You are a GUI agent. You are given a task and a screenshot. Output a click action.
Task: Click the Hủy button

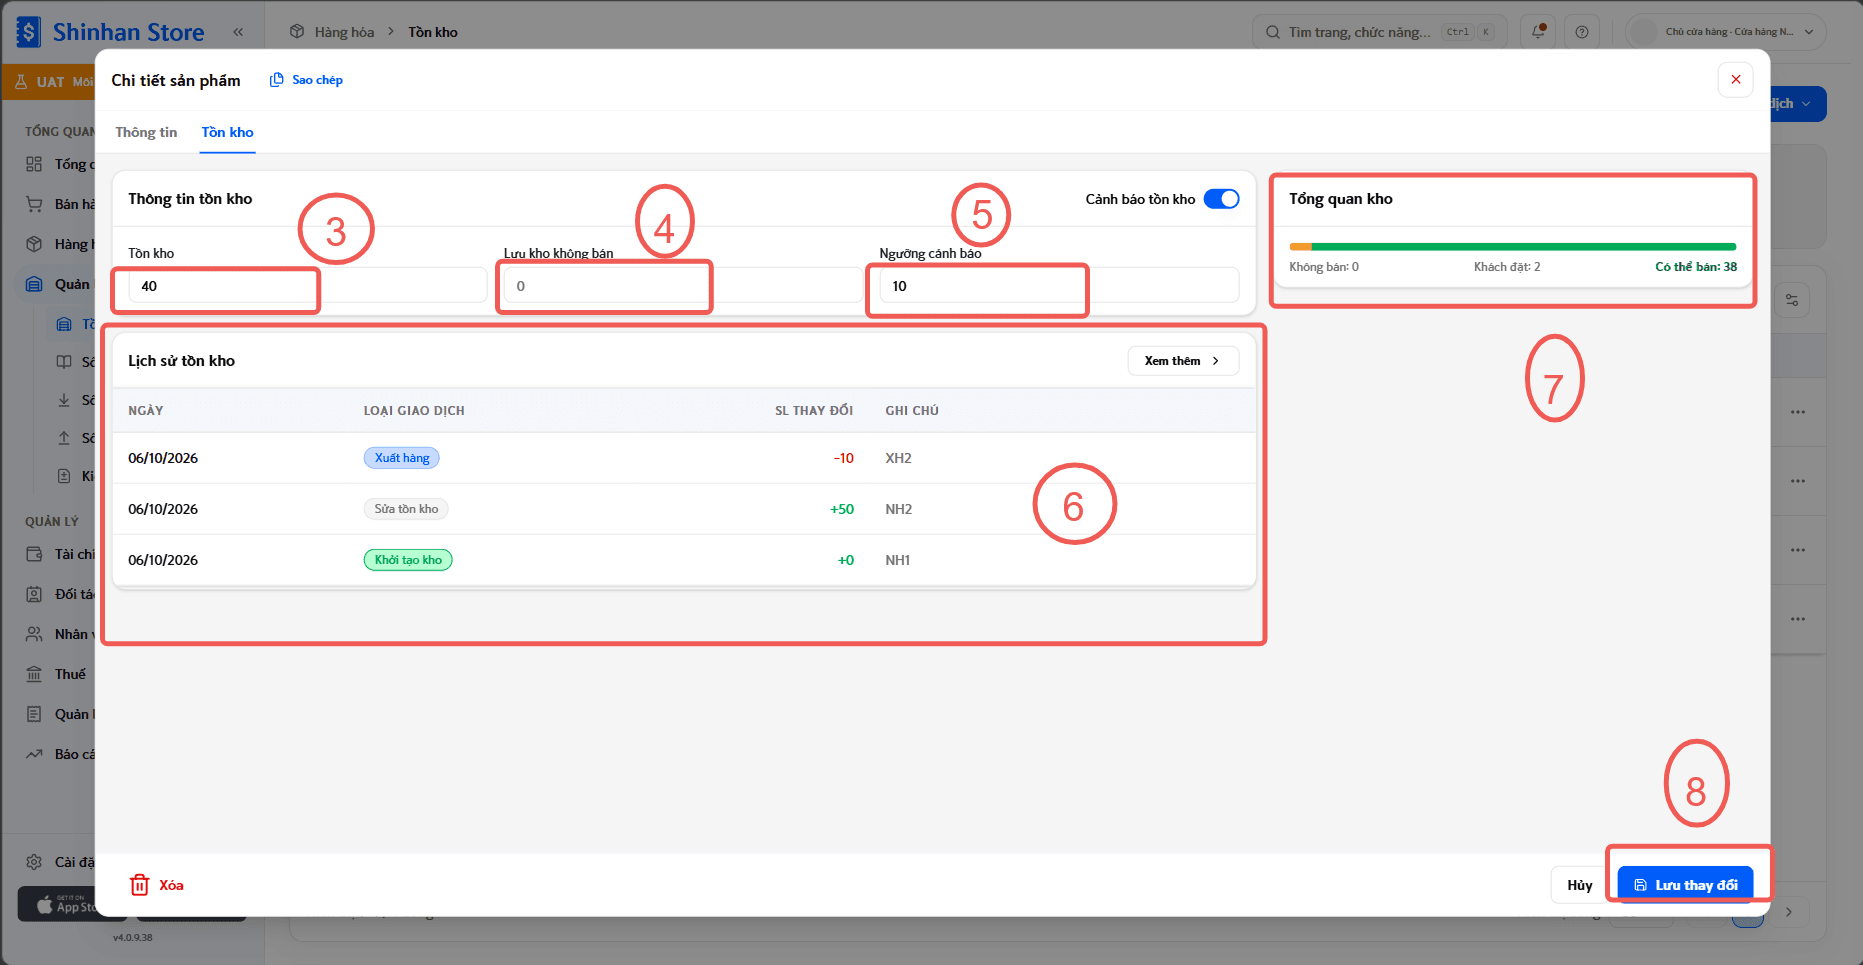[1580, 885]
